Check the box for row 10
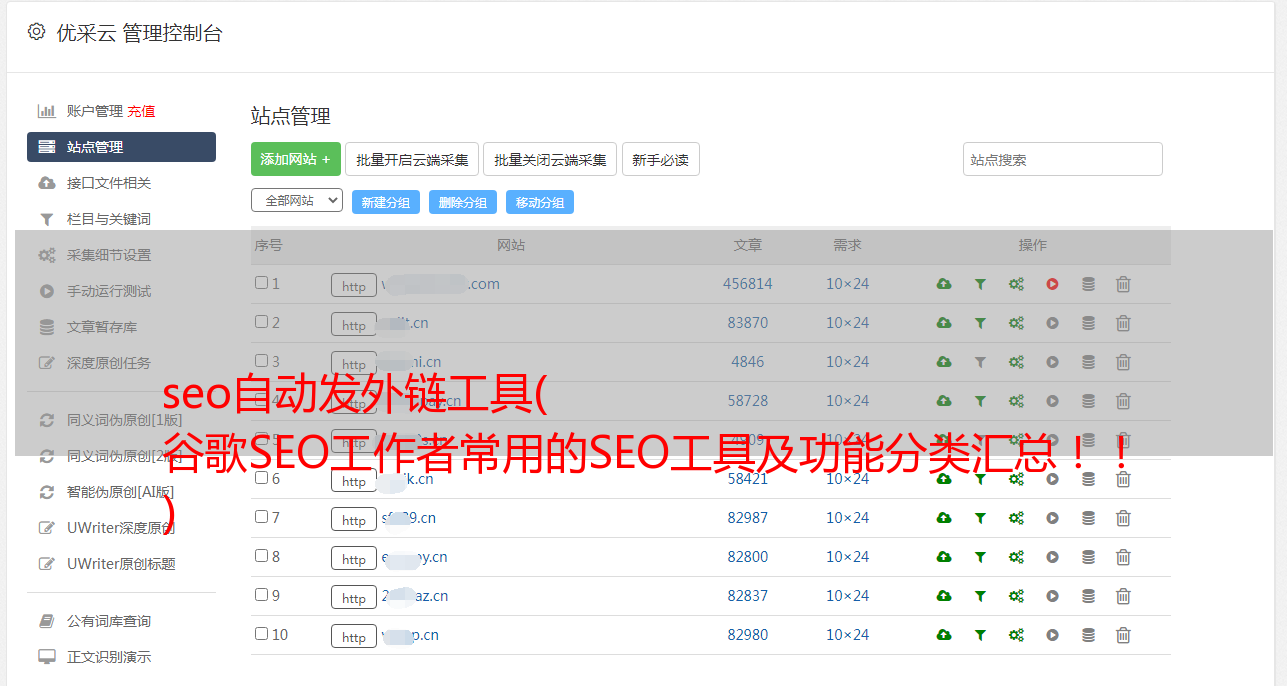Screen dimensions: 1287x686 point(261,634)
